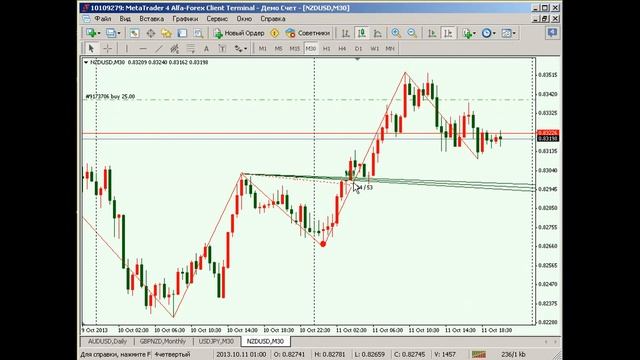Switch to candlestick chart display
Screen dimensions: 640x360
[x=362, y=33]
